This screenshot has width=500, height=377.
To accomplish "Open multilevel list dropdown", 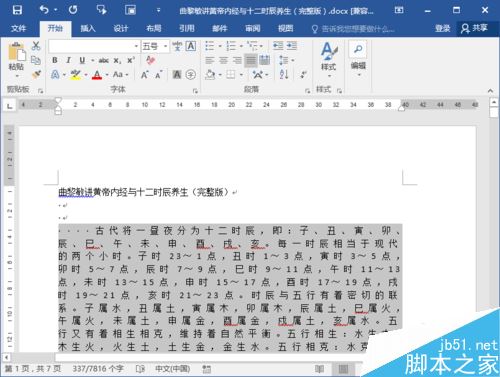I will click(261, 46).
